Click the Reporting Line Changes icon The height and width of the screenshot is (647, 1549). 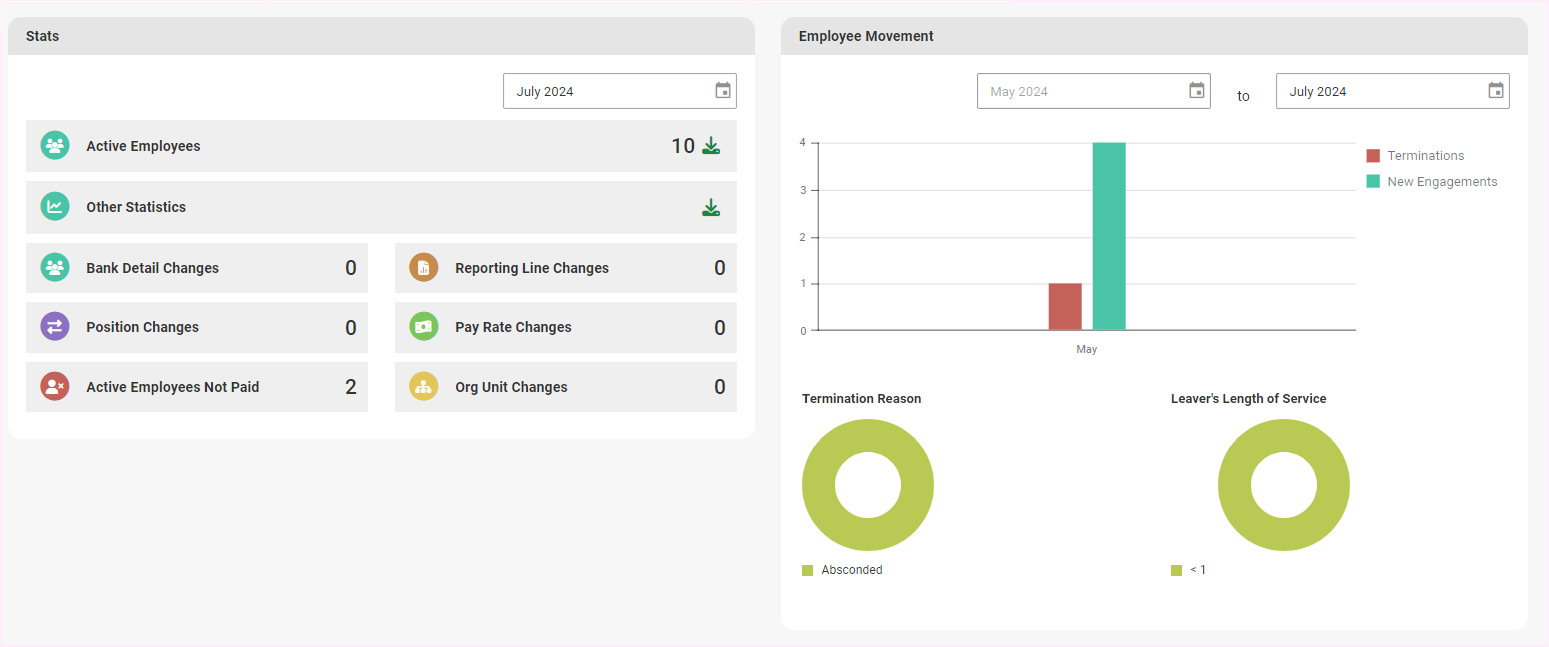coord(424,268)
